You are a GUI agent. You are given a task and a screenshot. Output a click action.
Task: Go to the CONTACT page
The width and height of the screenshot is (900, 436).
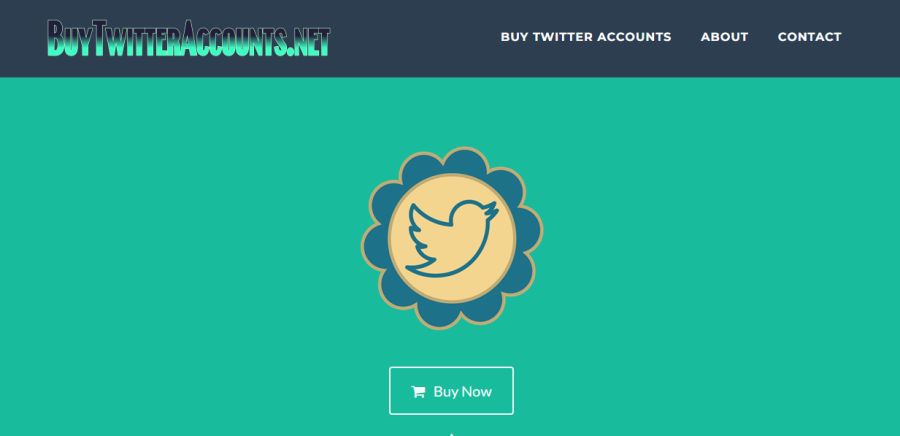(x=809, y=37)
